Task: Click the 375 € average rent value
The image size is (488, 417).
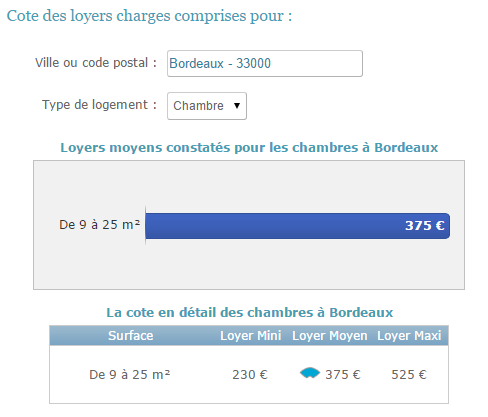Action: 343,375
